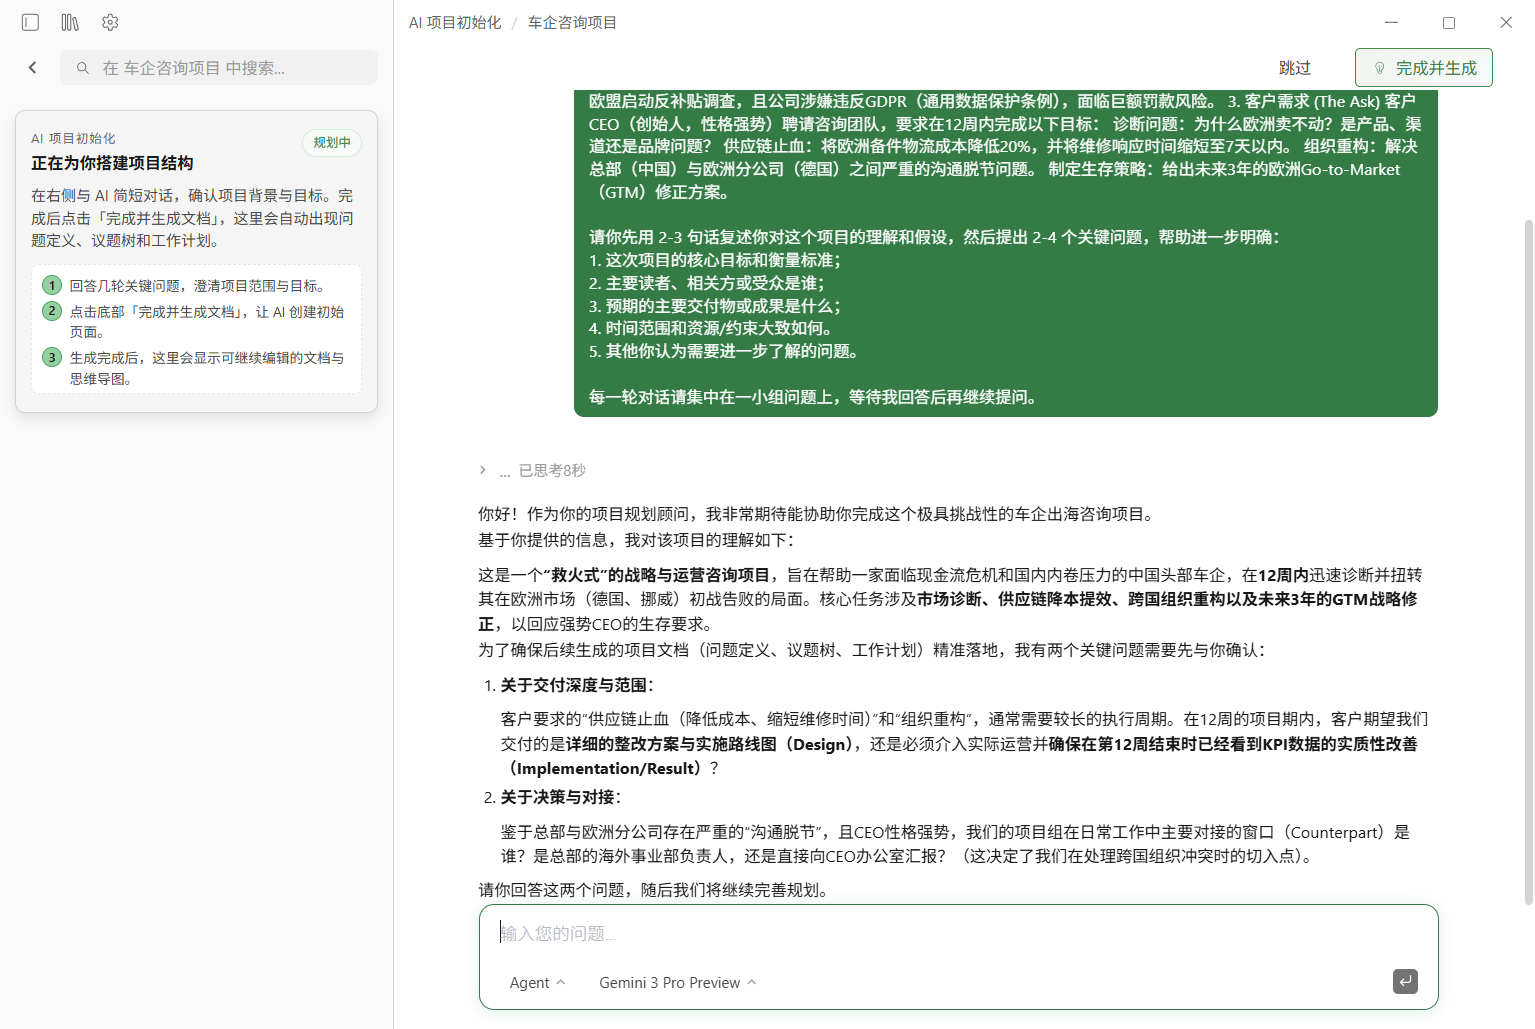Open the Gemini 3 Pro Preview model dropdown
This screenshot has height=1029, width=1535.
[676, 982]
